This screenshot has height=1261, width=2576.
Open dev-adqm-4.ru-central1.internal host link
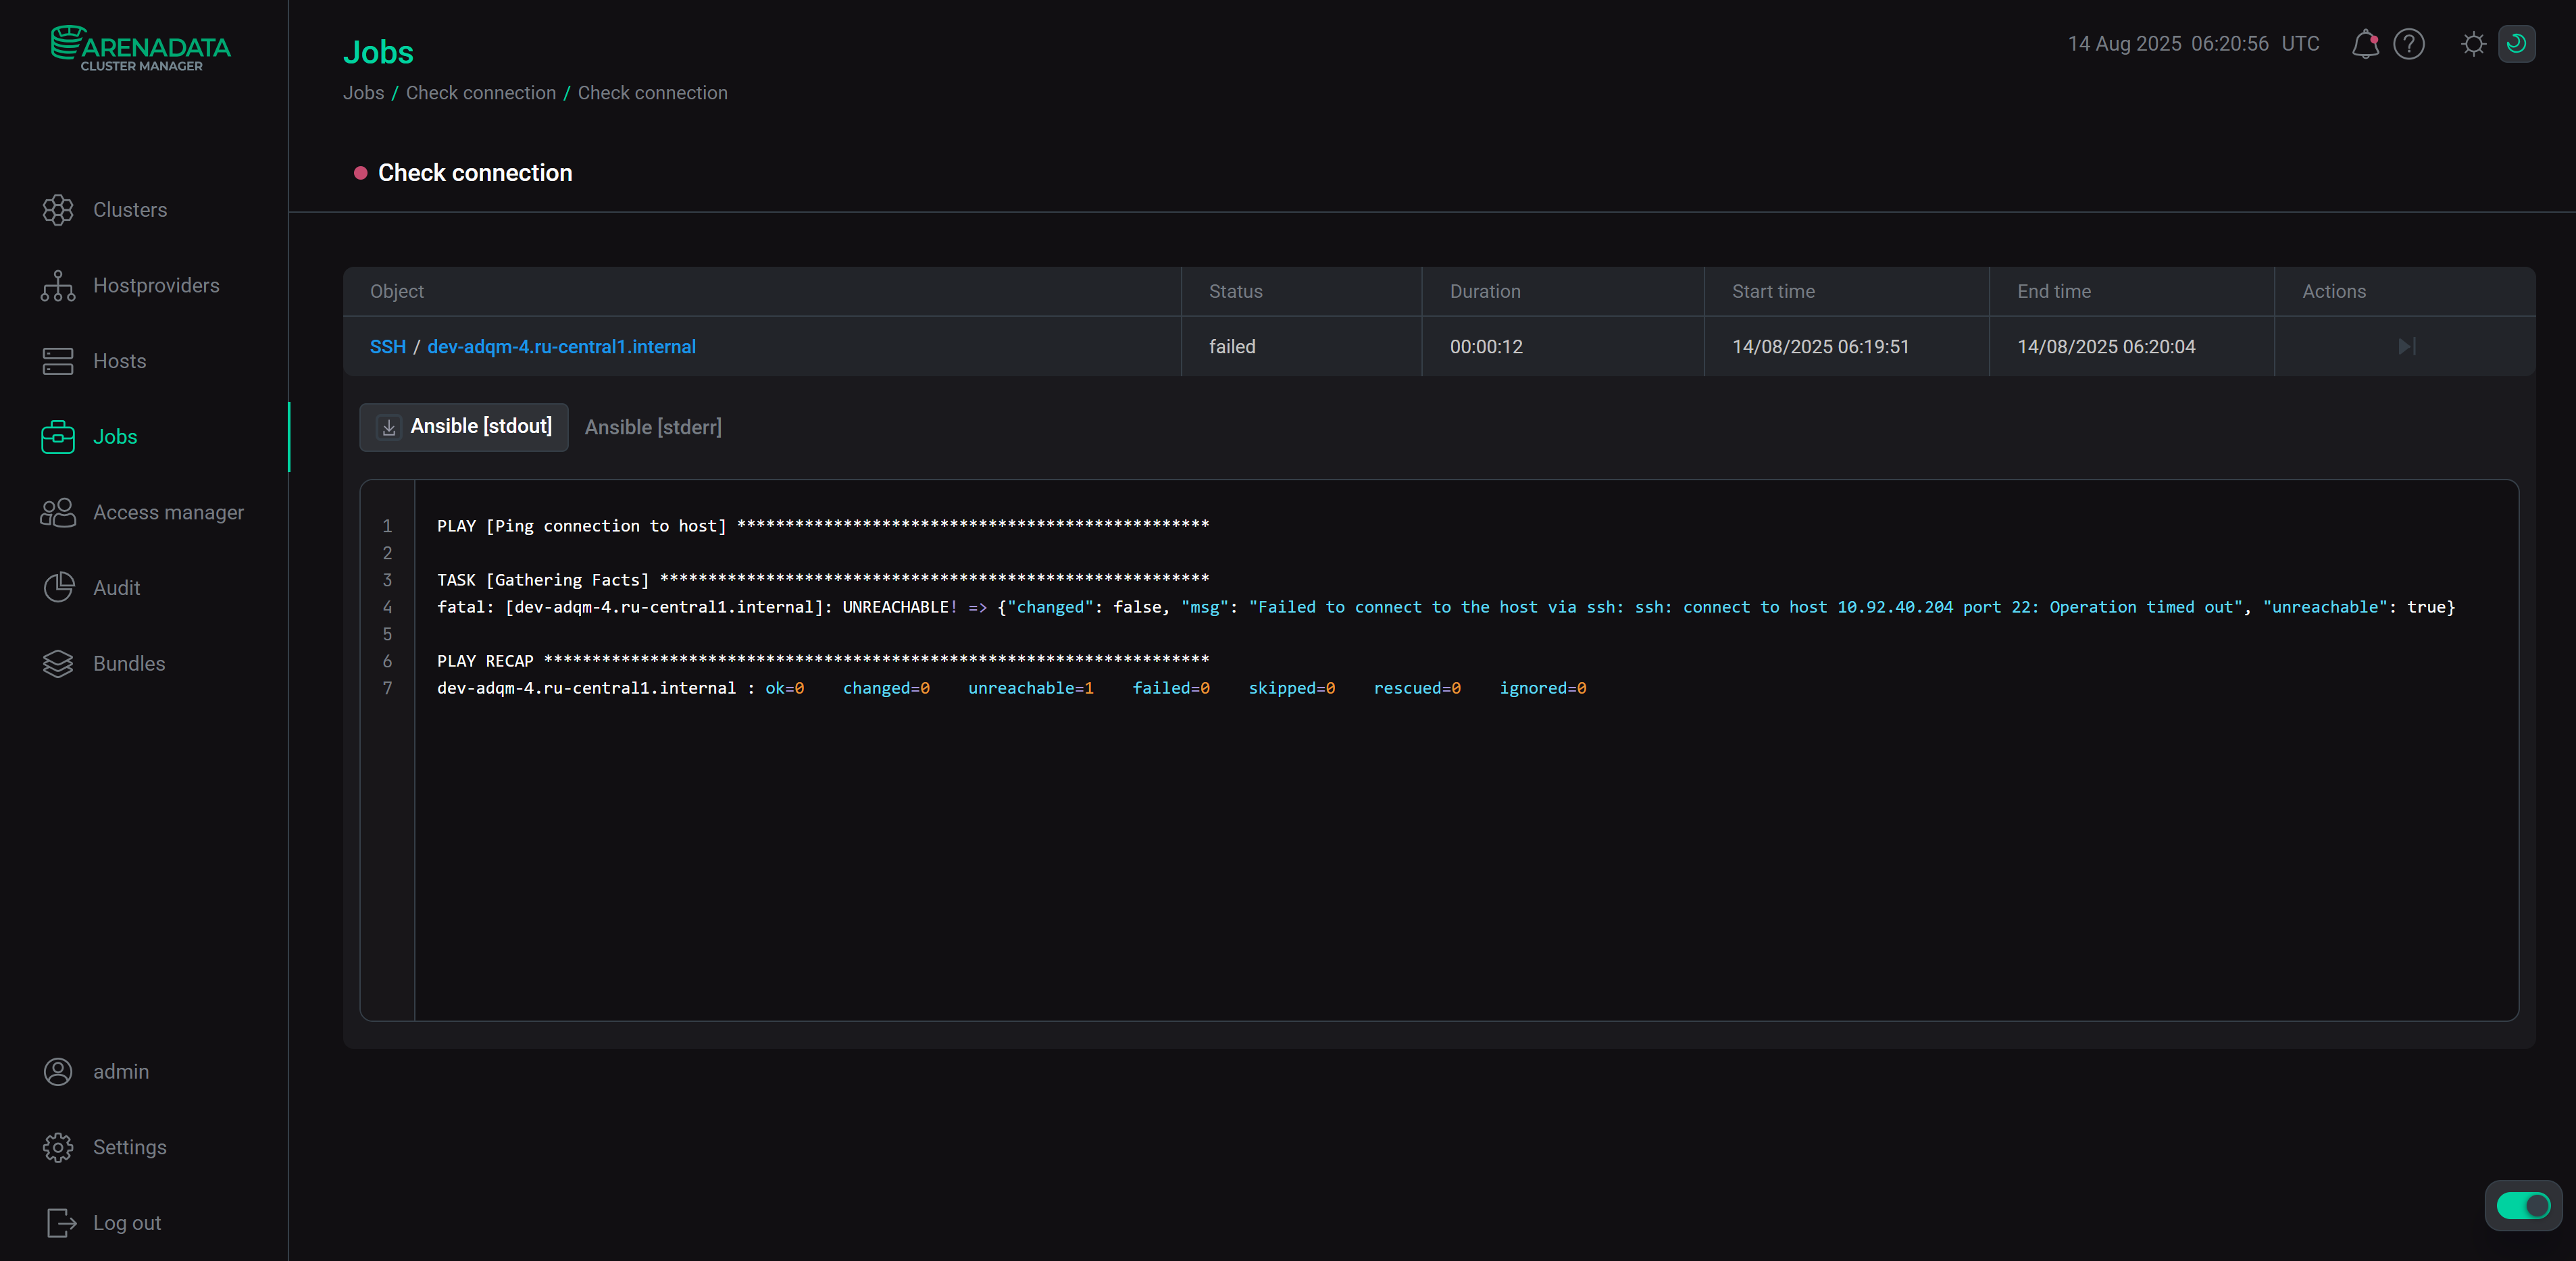pyautogui.click(x=561, y=346)
